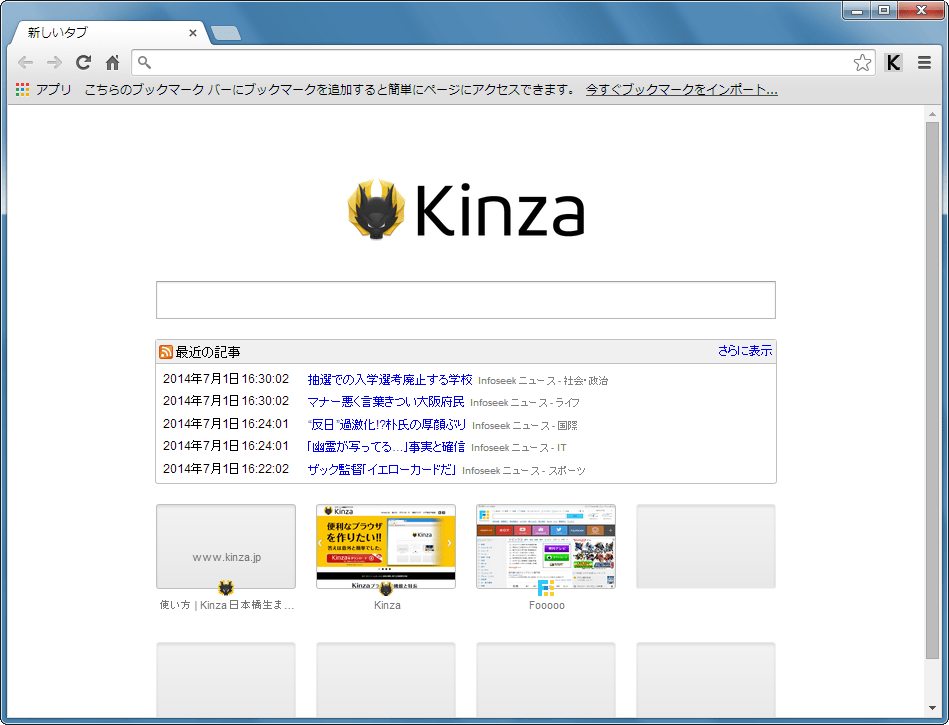Open the Fooooo site thumbnail
Screen dimensions: 949x725
point(546,546)
